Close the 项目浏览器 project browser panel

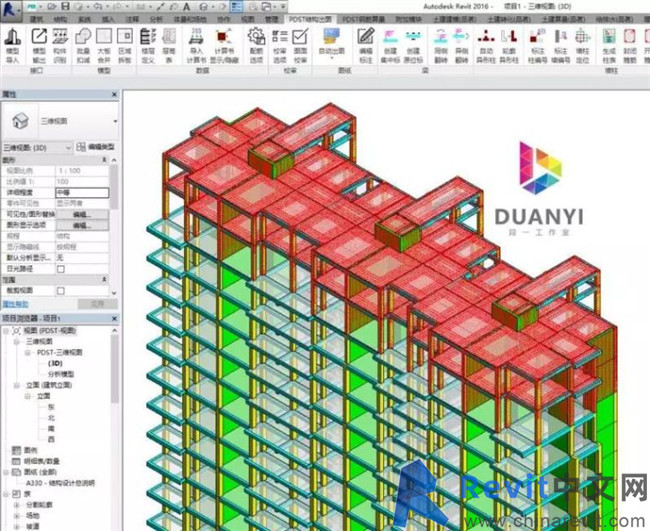pyautogui.click(x=115, y=318)
